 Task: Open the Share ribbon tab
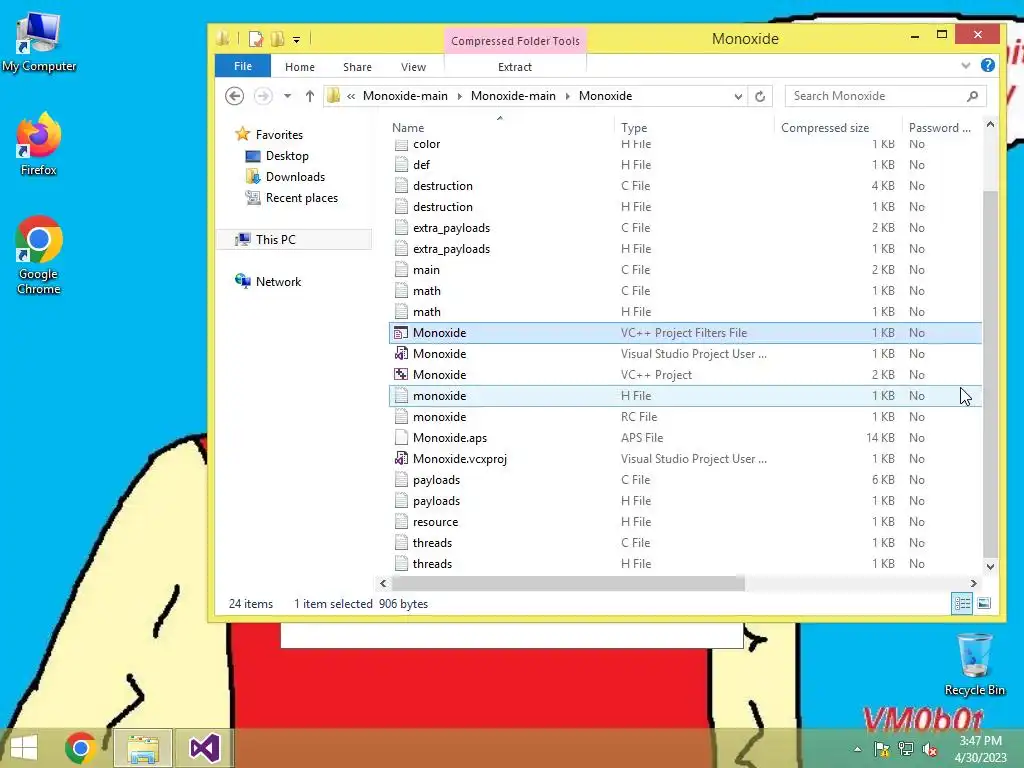coord(357,67)
